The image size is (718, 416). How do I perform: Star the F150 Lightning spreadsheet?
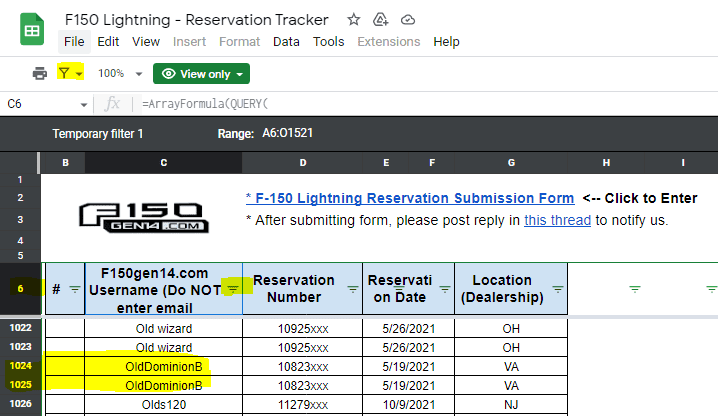(x=352, y=19)
